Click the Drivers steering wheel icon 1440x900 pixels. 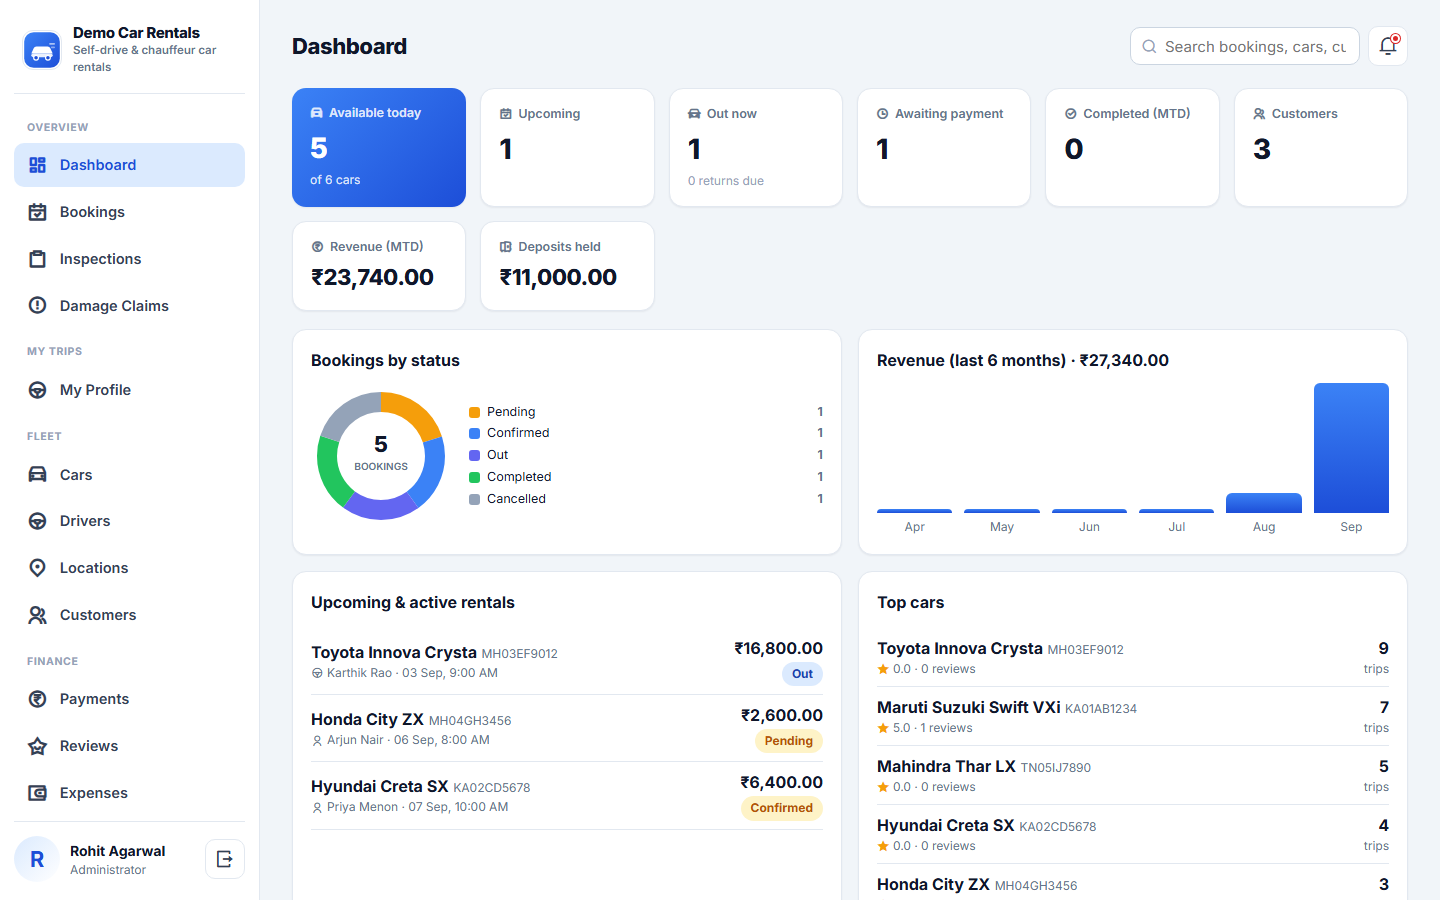tap(38, 521)
